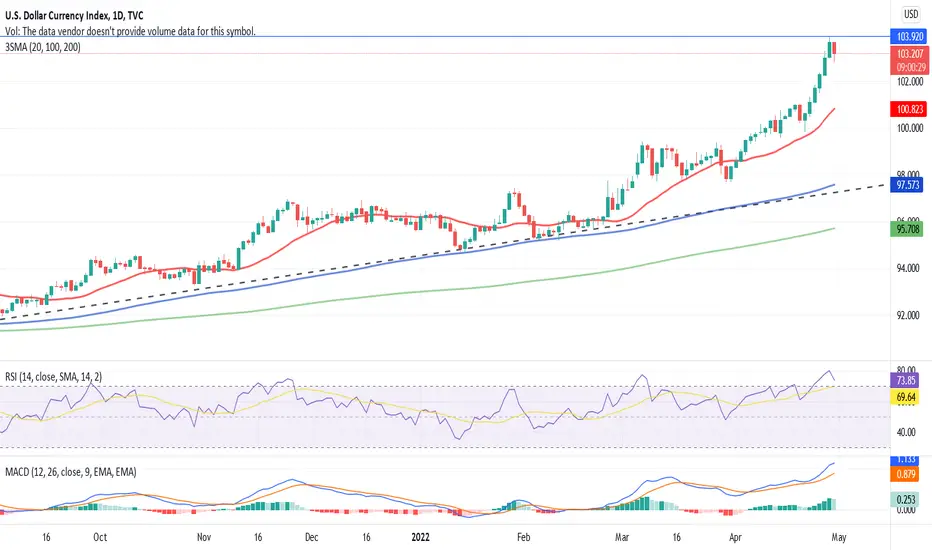This screenshot has width=932, height=550.
Task: Open the USD currency selector
Action: click(x=911, y=14)
